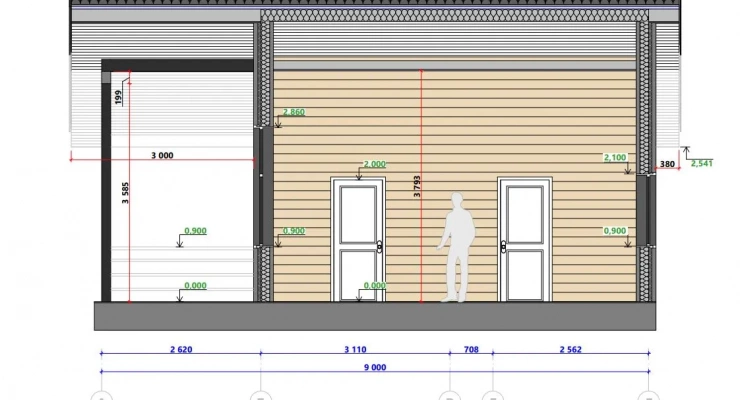740x400 pixels.
Task: Select the 2,860 elevation mark
Action: [294, 112]
